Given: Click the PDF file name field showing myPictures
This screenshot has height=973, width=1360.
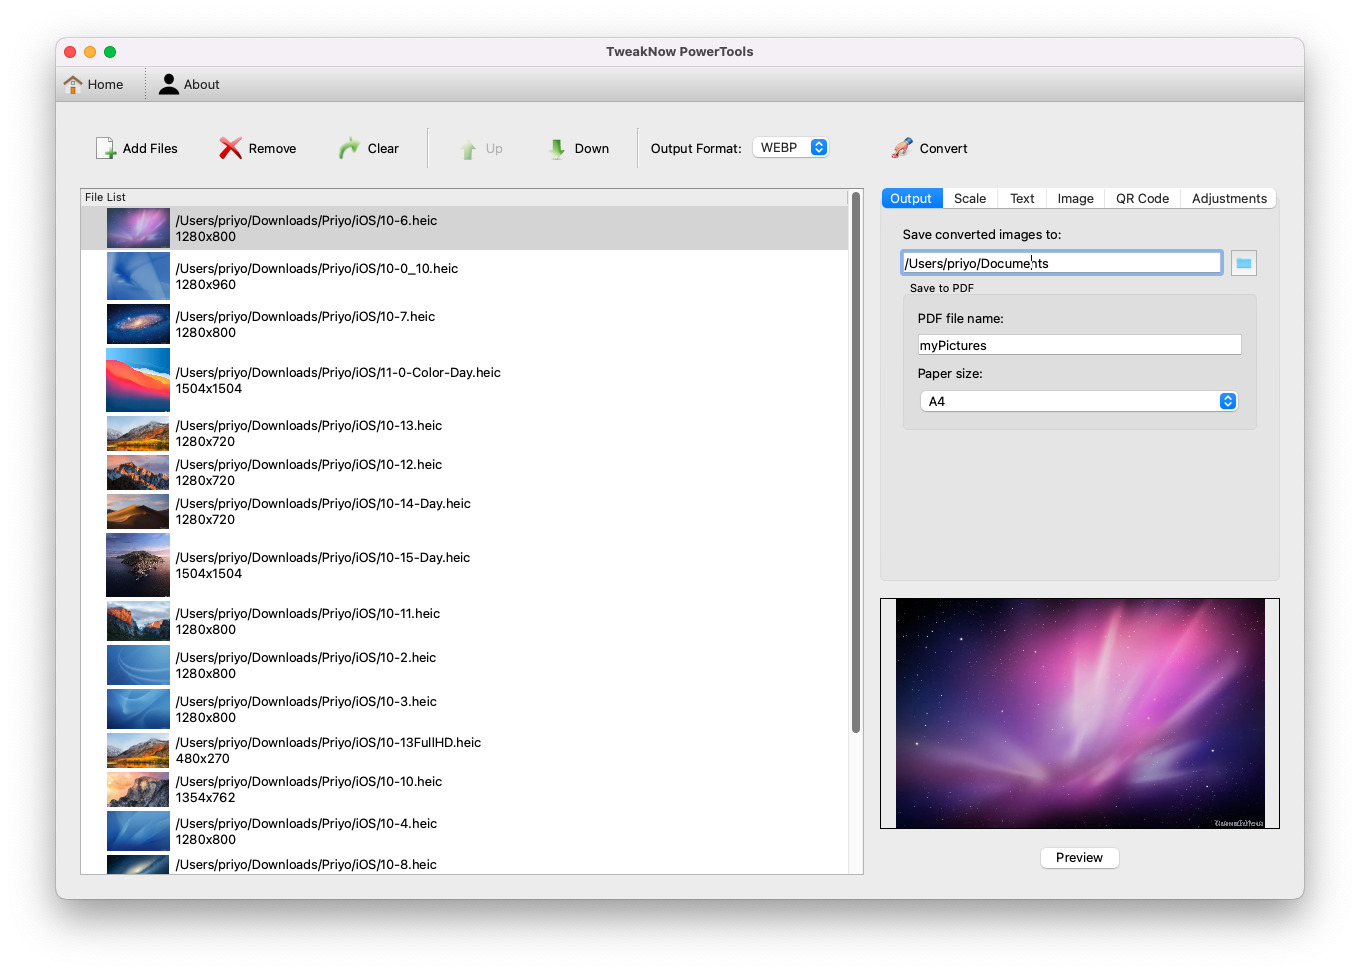Looking at the screenshot, I should (x=1079, y=344).
